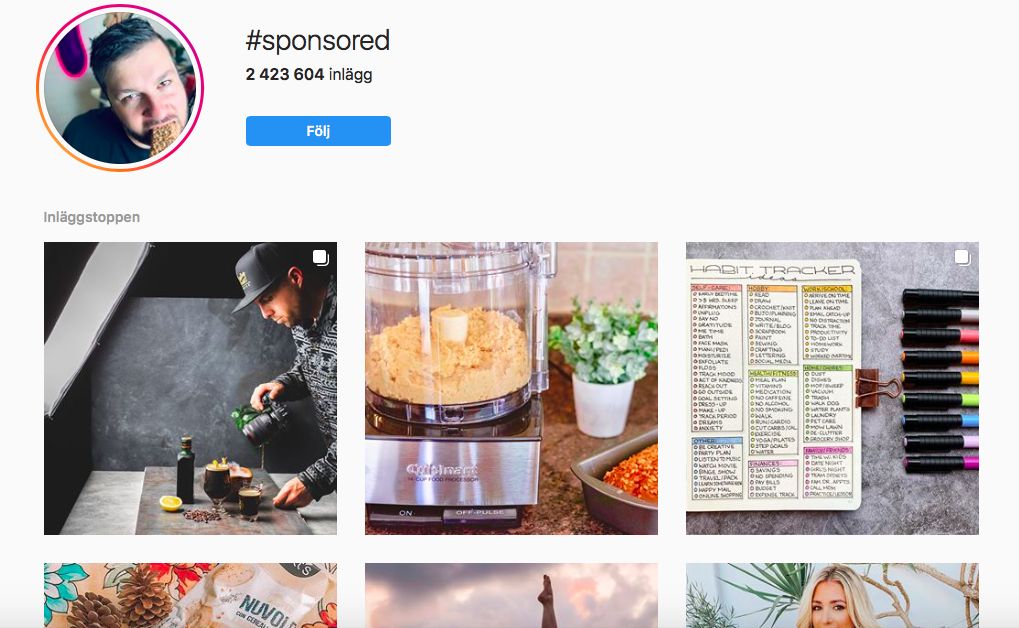The image size is (1019, 628).
Task: Click the multi-photo icon on photographer post
Action: [320, 257]
